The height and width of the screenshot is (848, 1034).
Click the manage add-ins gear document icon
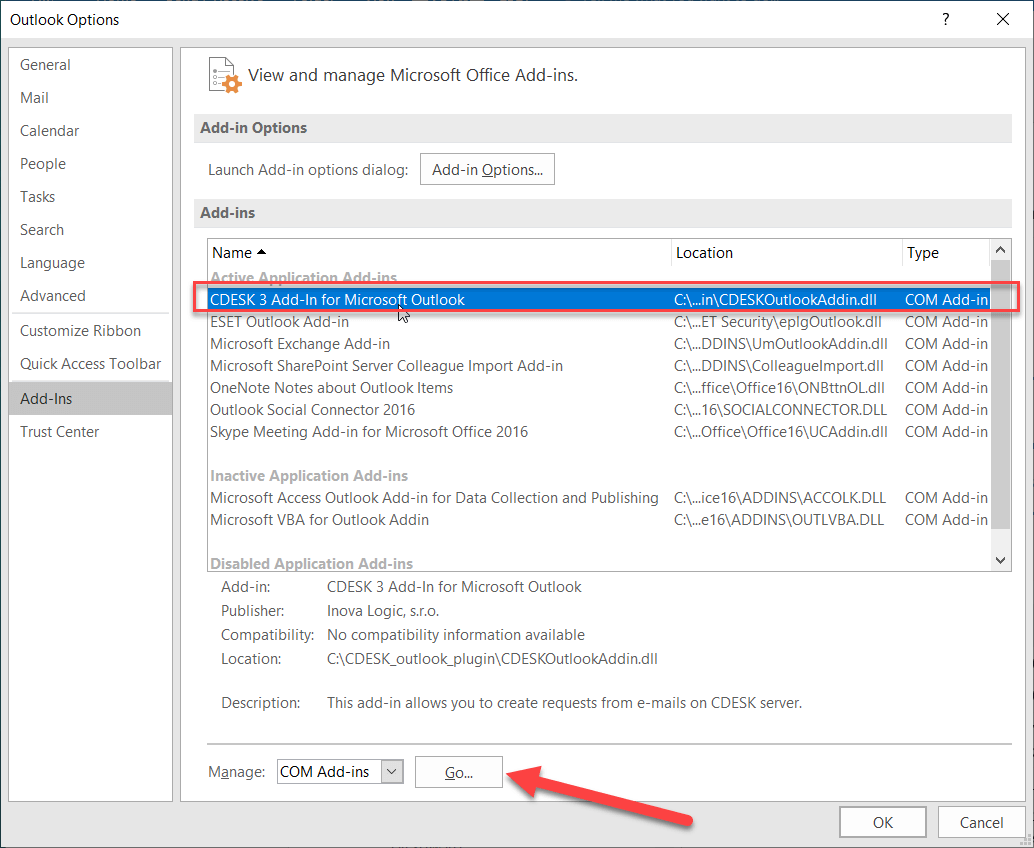(x=224, y=75)
